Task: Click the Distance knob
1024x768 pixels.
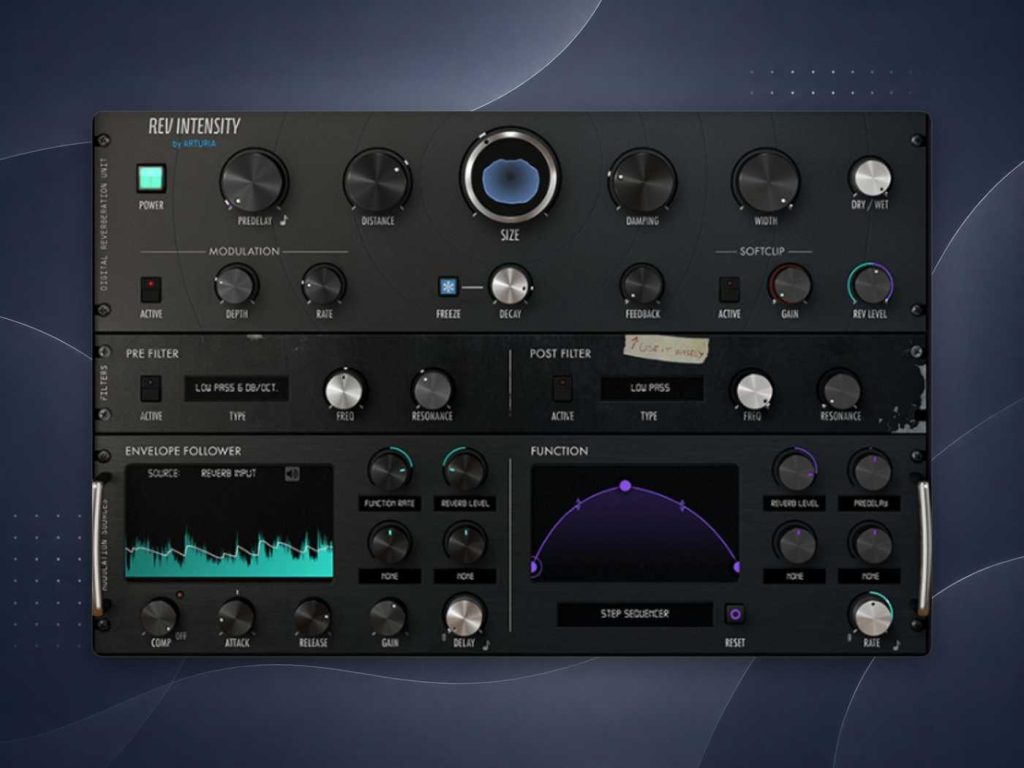Action: [377, 181]
